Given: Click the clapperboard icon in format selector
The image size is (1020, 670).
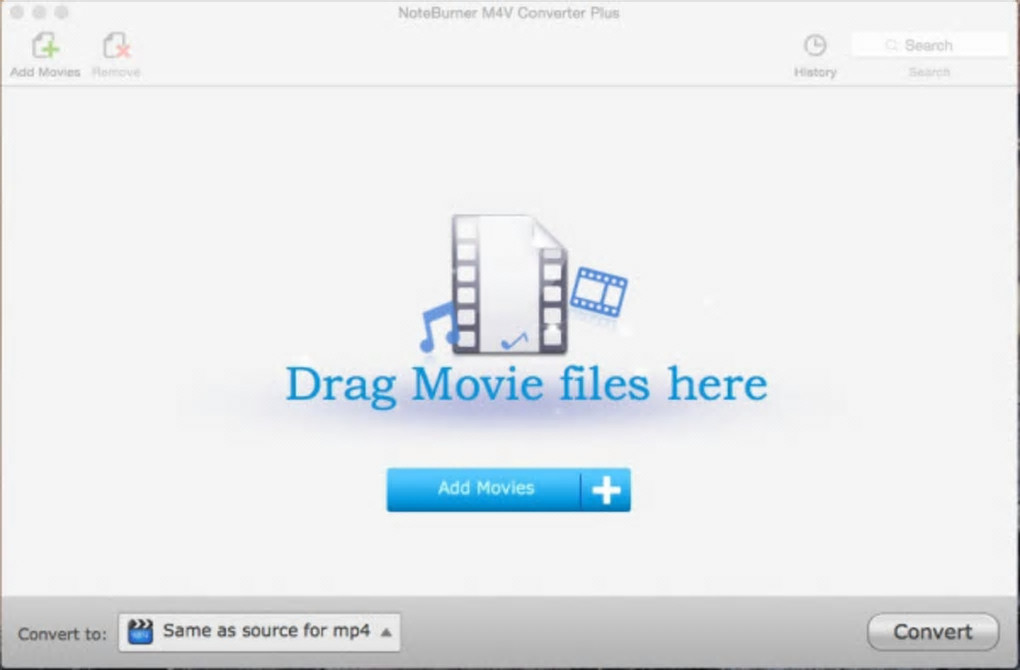Looking at the screenshot, I should [x=140, y=632].
